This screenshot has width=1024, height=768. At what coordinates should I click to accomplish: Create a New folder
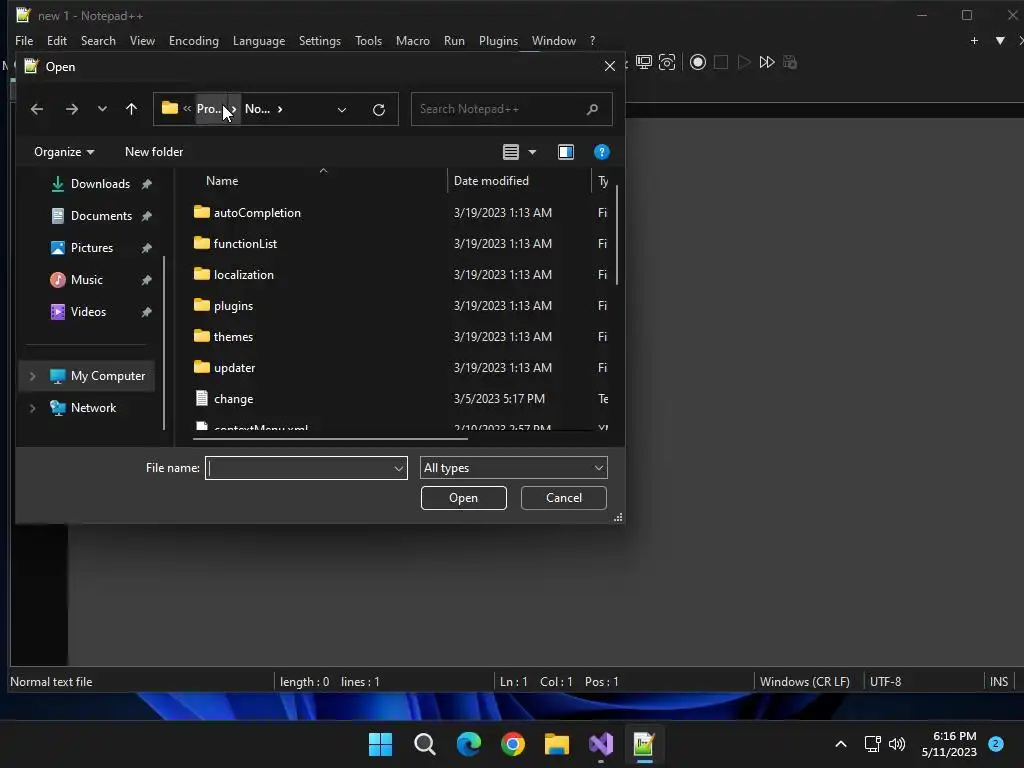[154, 152]
